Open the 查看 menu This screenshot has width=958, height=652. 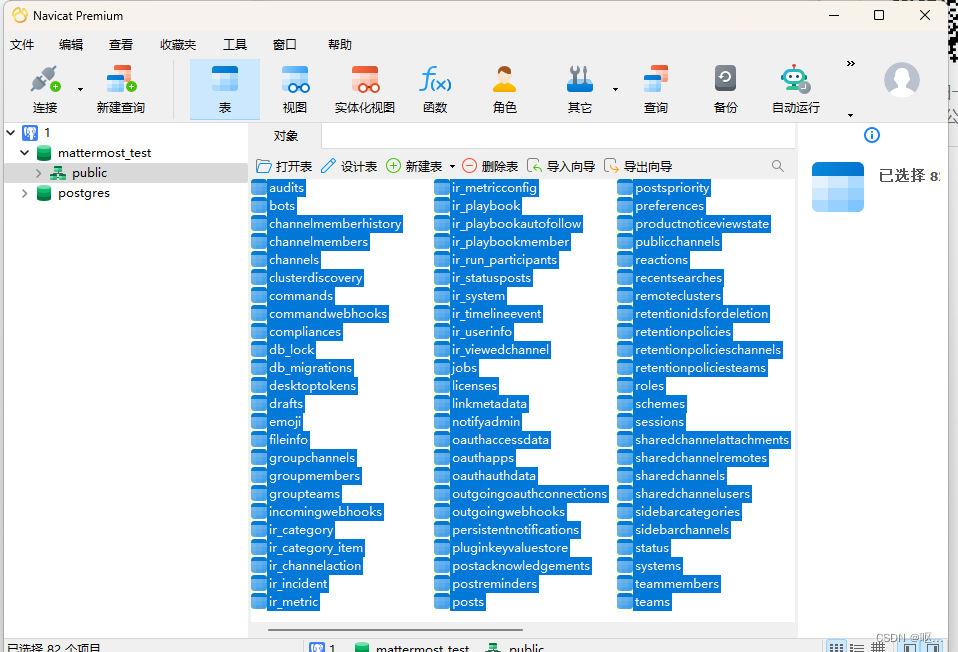[120, 45]
